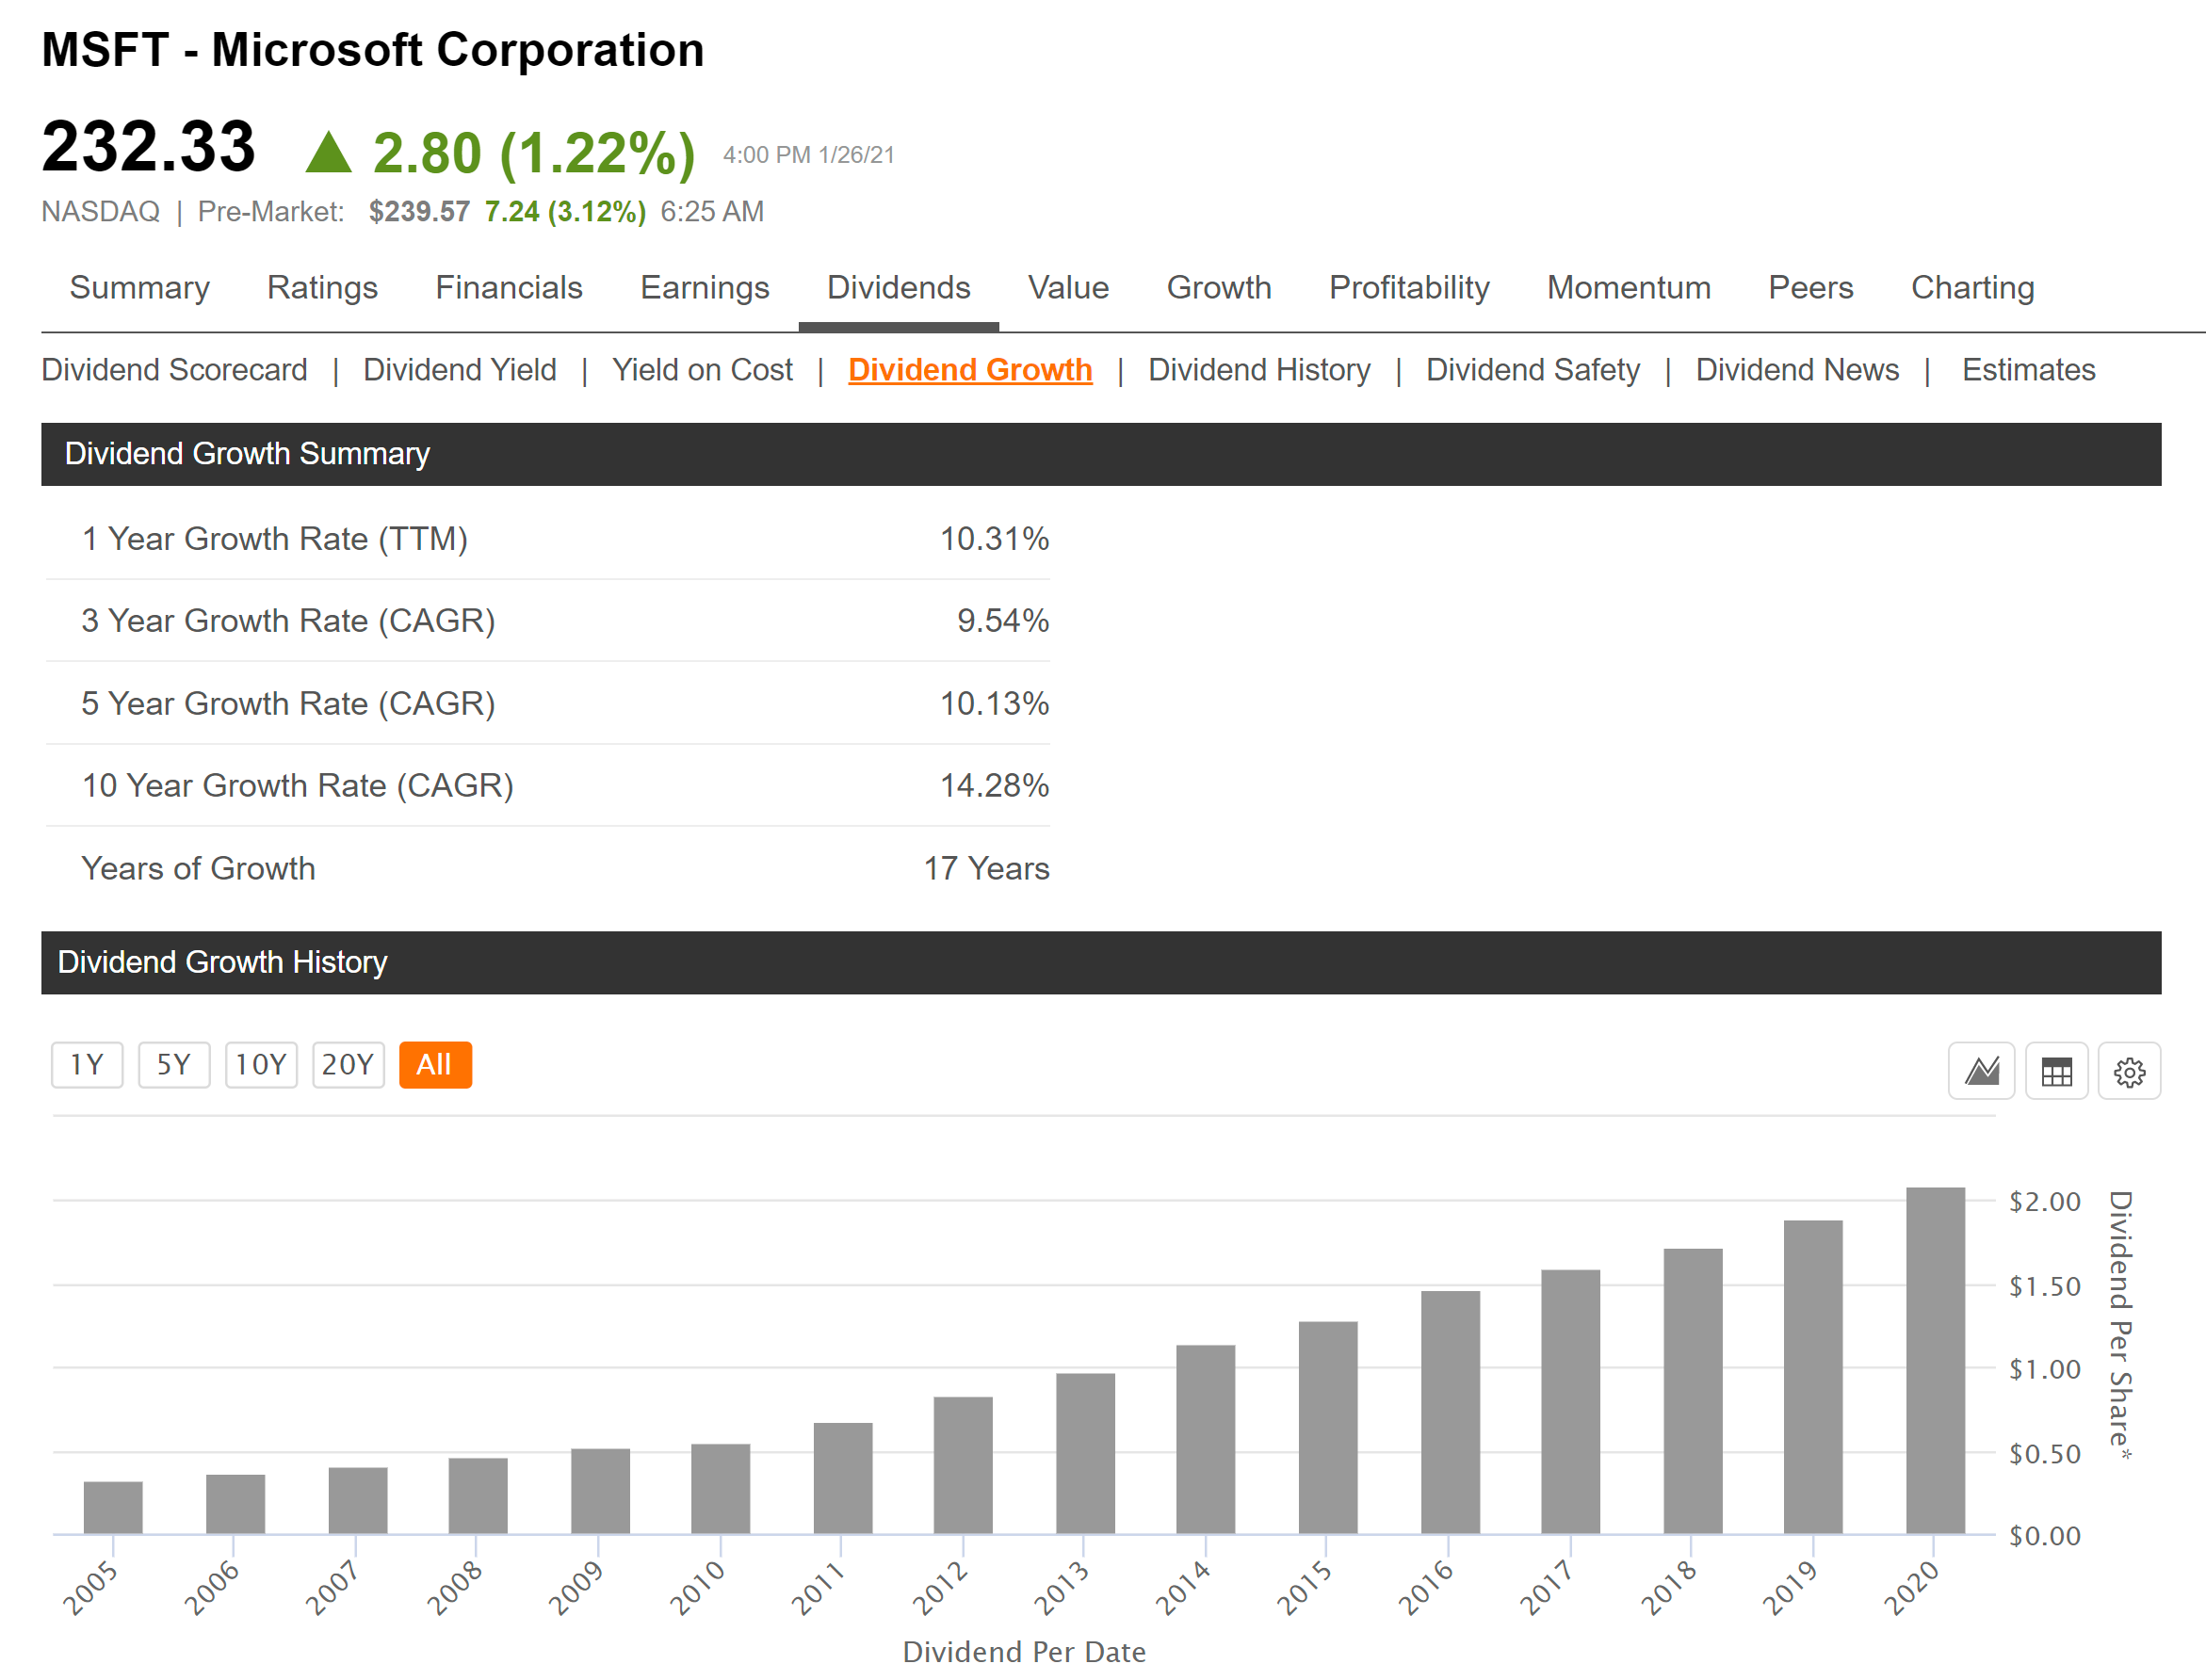Click the 2013 axis label

click(x=1060, y=1587)
